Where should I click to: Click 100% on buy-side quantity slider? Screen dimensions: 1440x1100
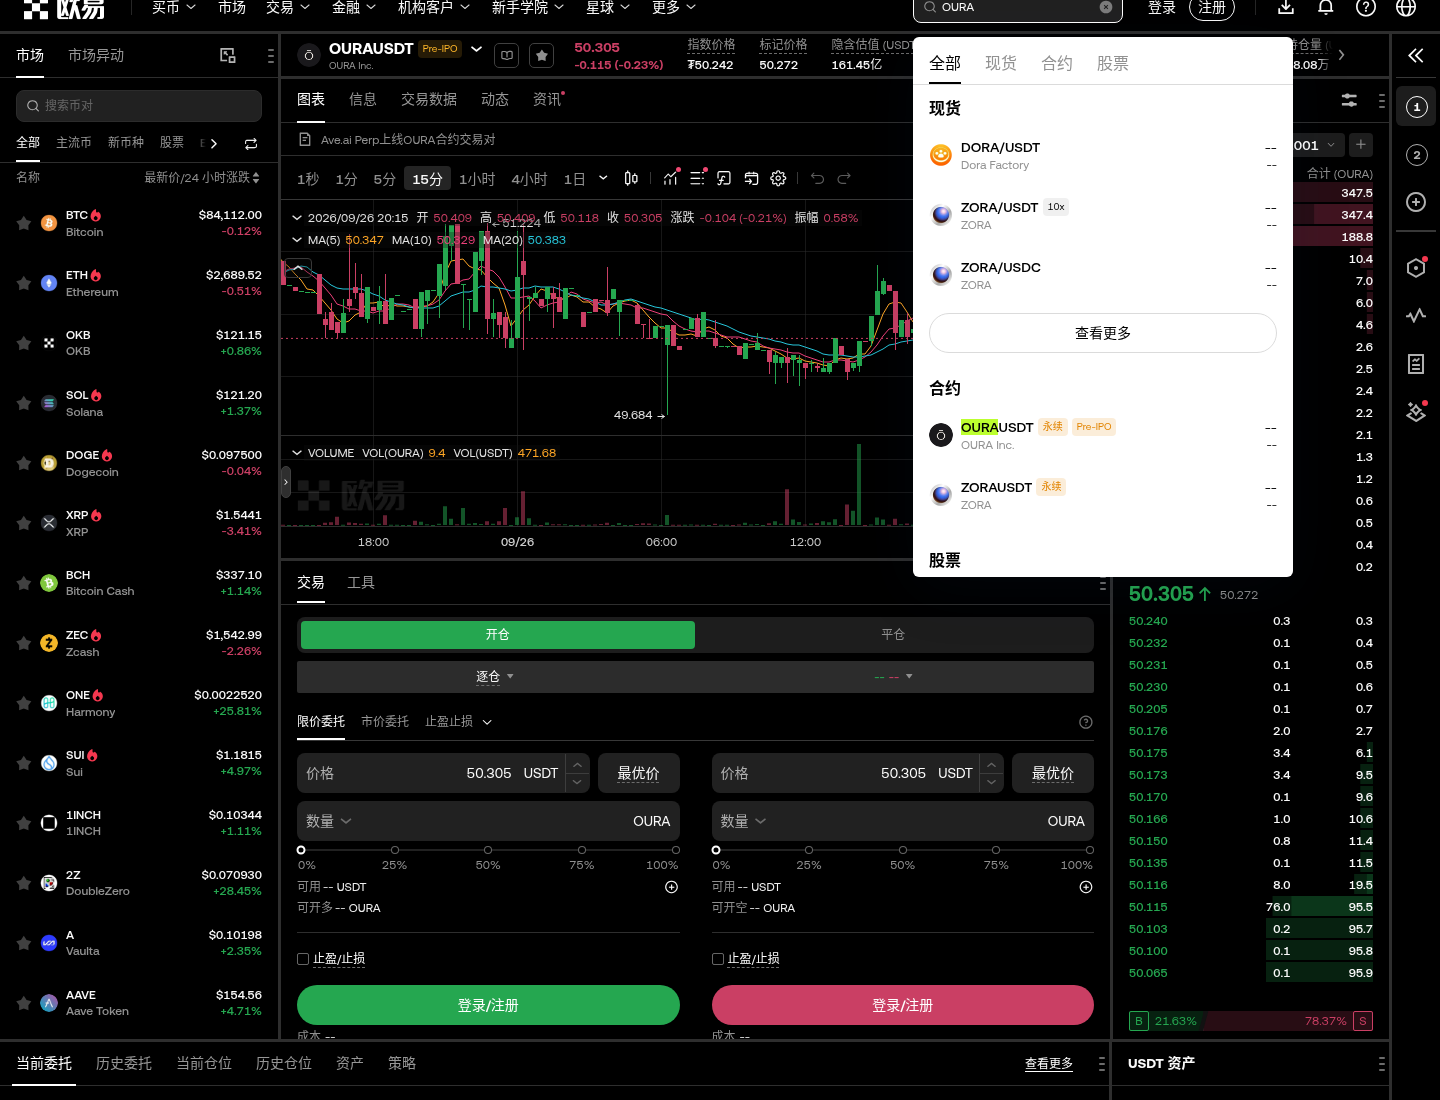pos(675,851)
